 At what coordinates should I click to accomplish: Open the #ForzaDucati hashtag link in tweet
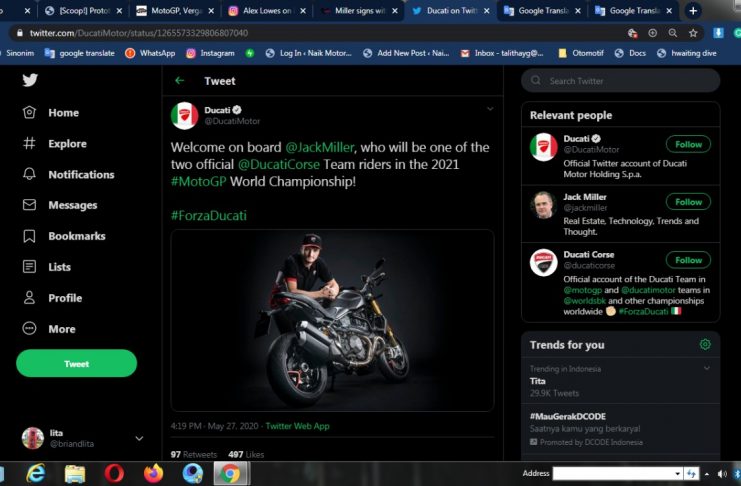208,215
